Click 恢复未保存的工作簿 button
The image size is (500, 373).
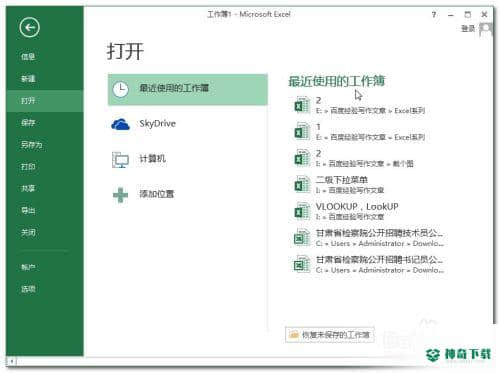(x=330, y=335)
